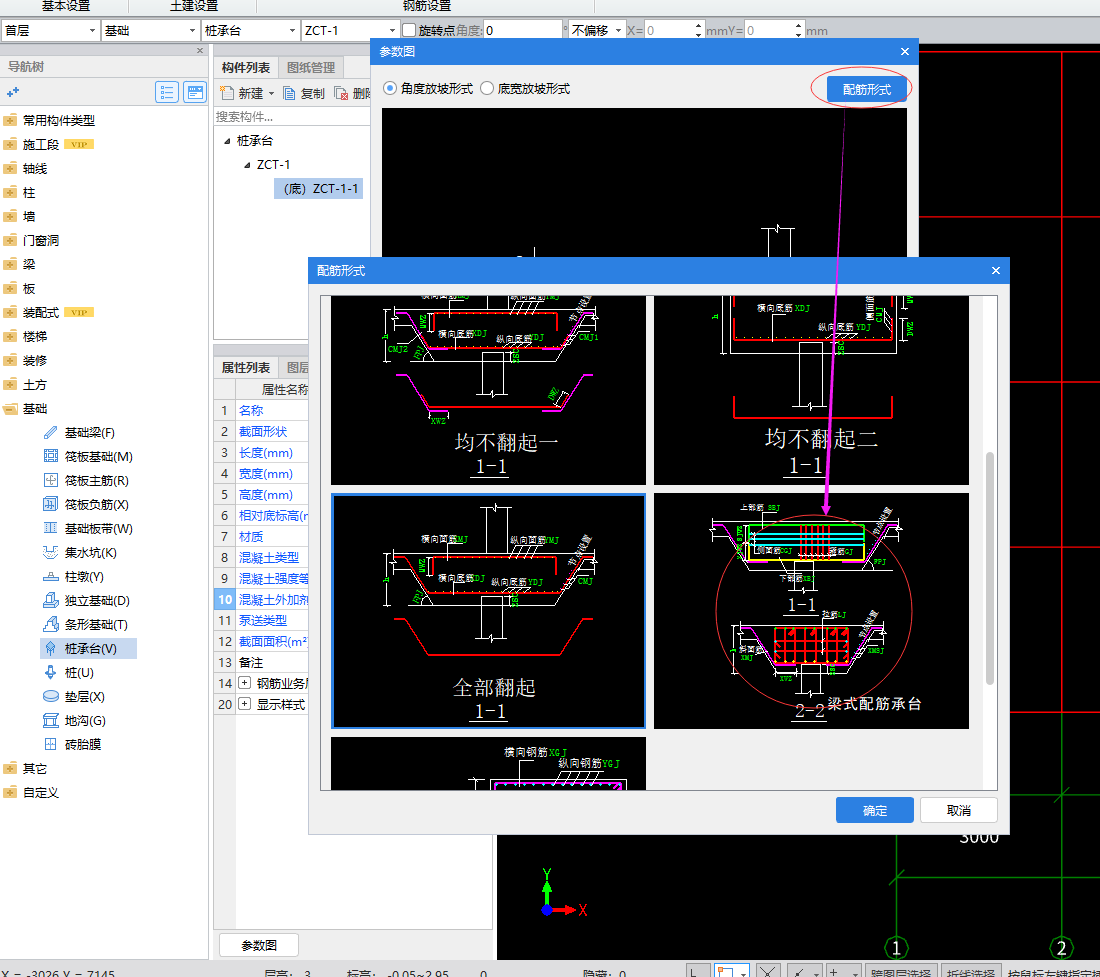
Task: Switch navigation tree to list view icon
Action: point(167,93)
